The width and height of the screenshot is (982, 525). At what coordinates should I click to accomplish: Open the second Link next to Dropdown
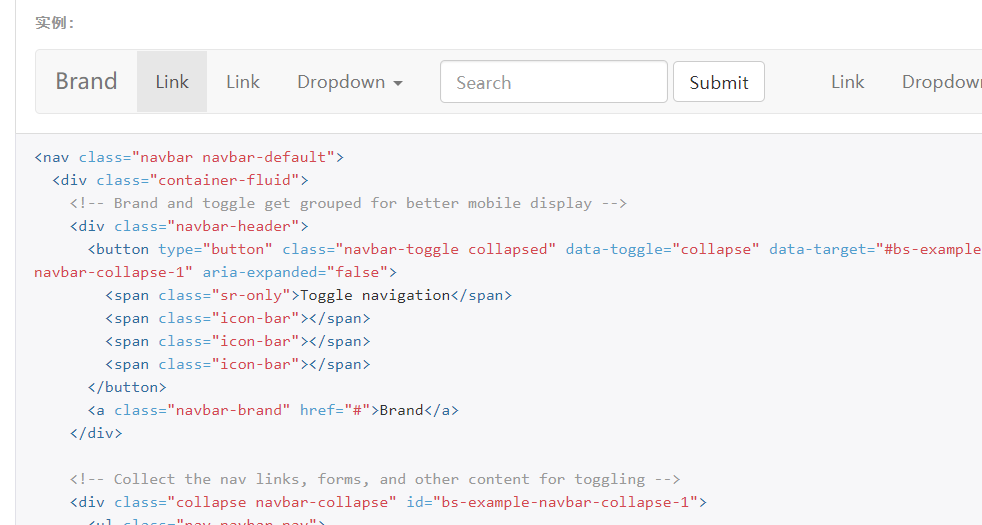(x=243, y=81)
